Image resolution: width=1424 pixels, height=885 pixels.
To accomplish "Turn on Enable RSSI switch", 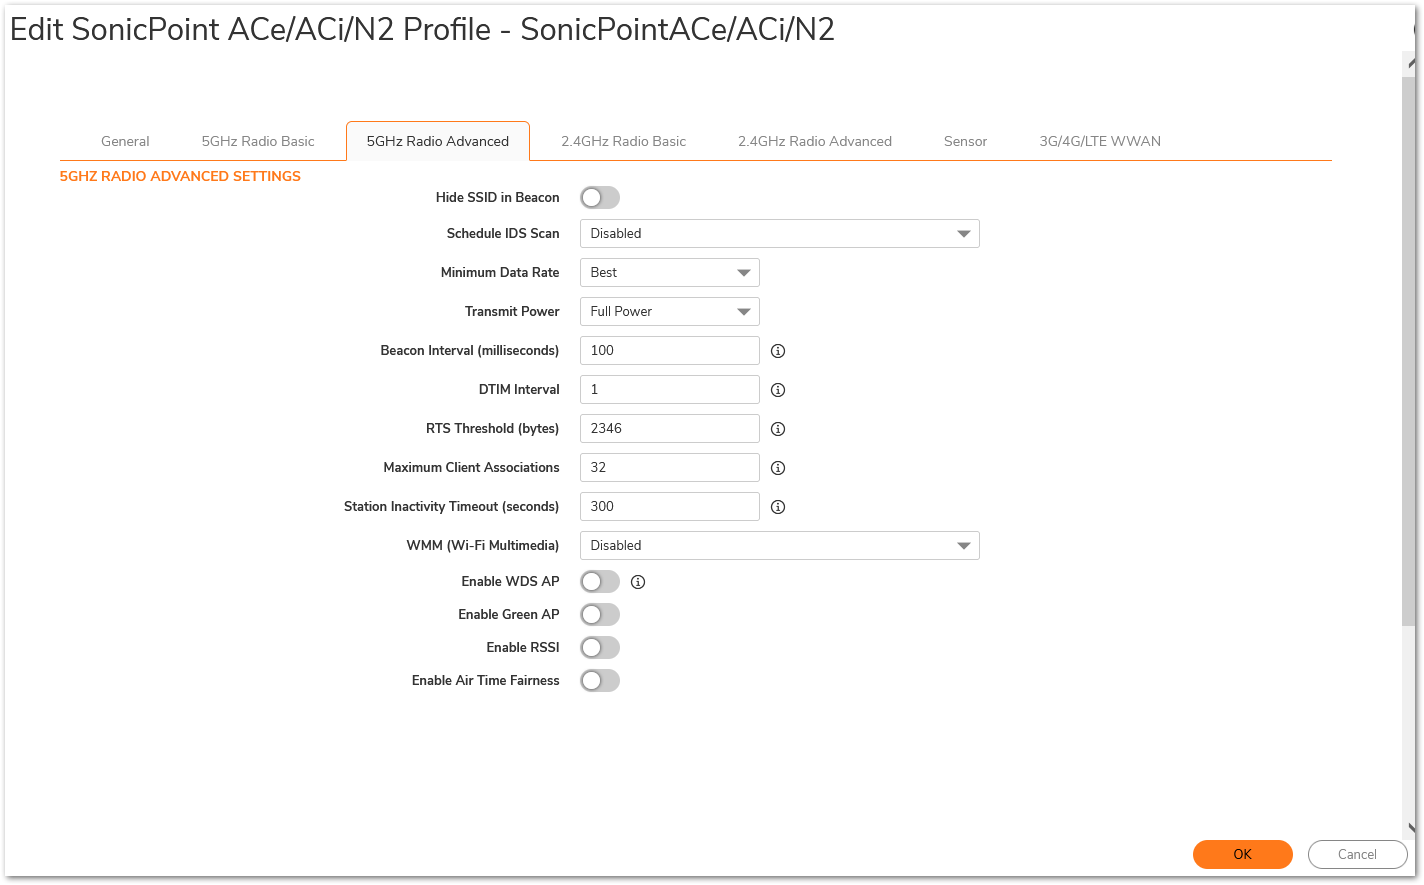I will tap(600, 648).
